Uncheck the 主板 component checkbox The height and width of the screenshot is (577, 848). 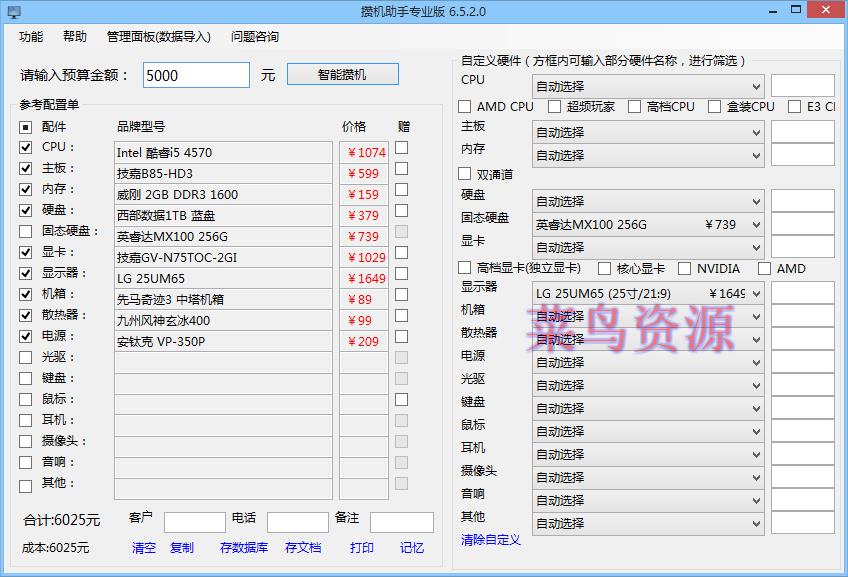click(x=25, y=168)
